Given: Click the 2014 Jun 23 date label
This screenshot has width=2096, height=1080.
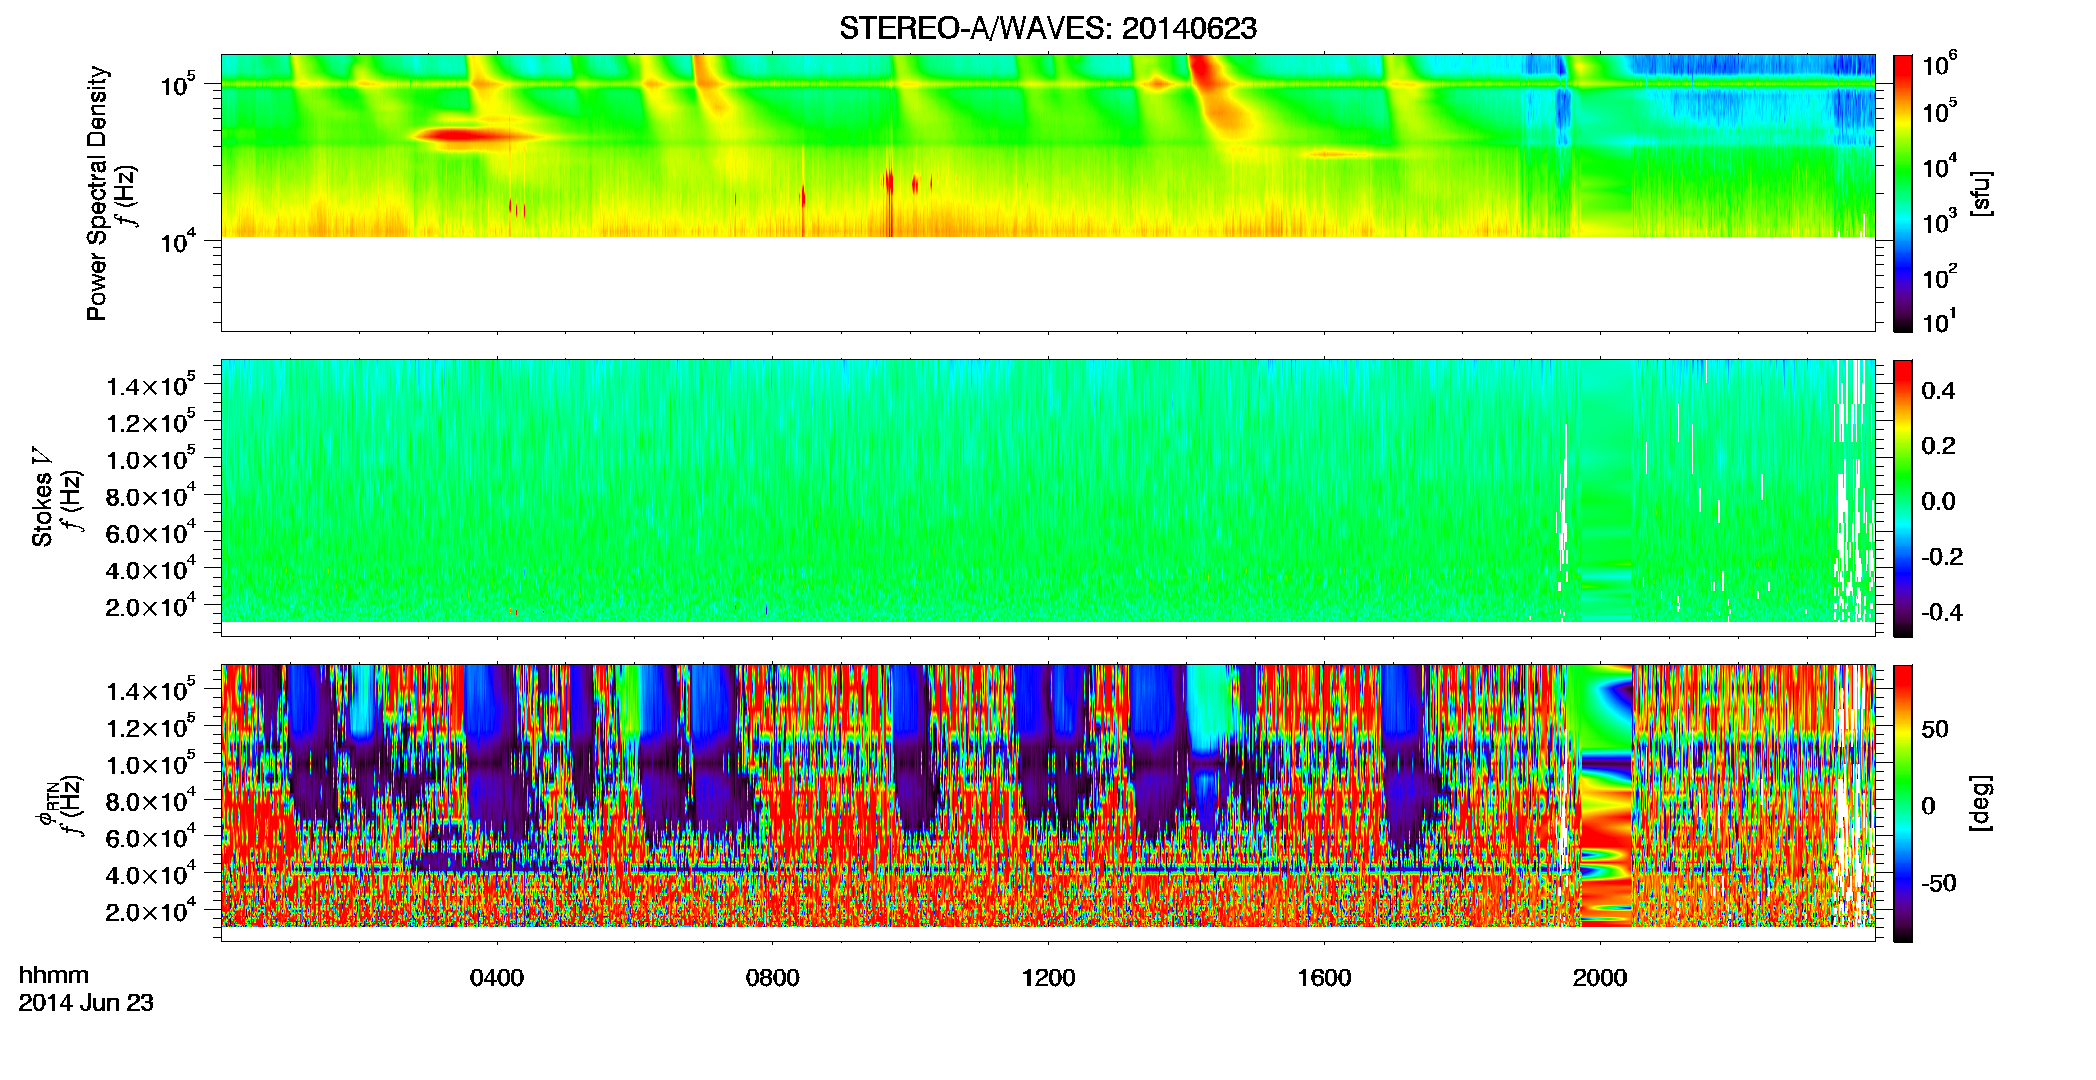Looking at the screenshot, I should click(x=86, y=1003).
